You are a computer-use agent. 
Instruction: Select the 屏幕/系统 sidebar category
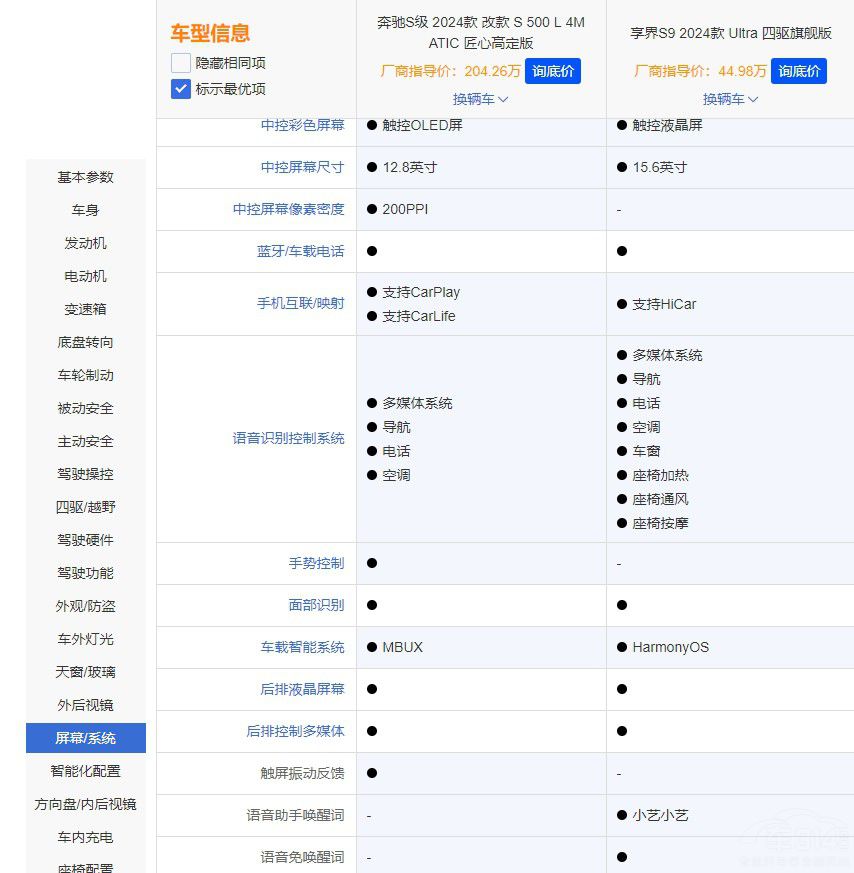[85, 738]
